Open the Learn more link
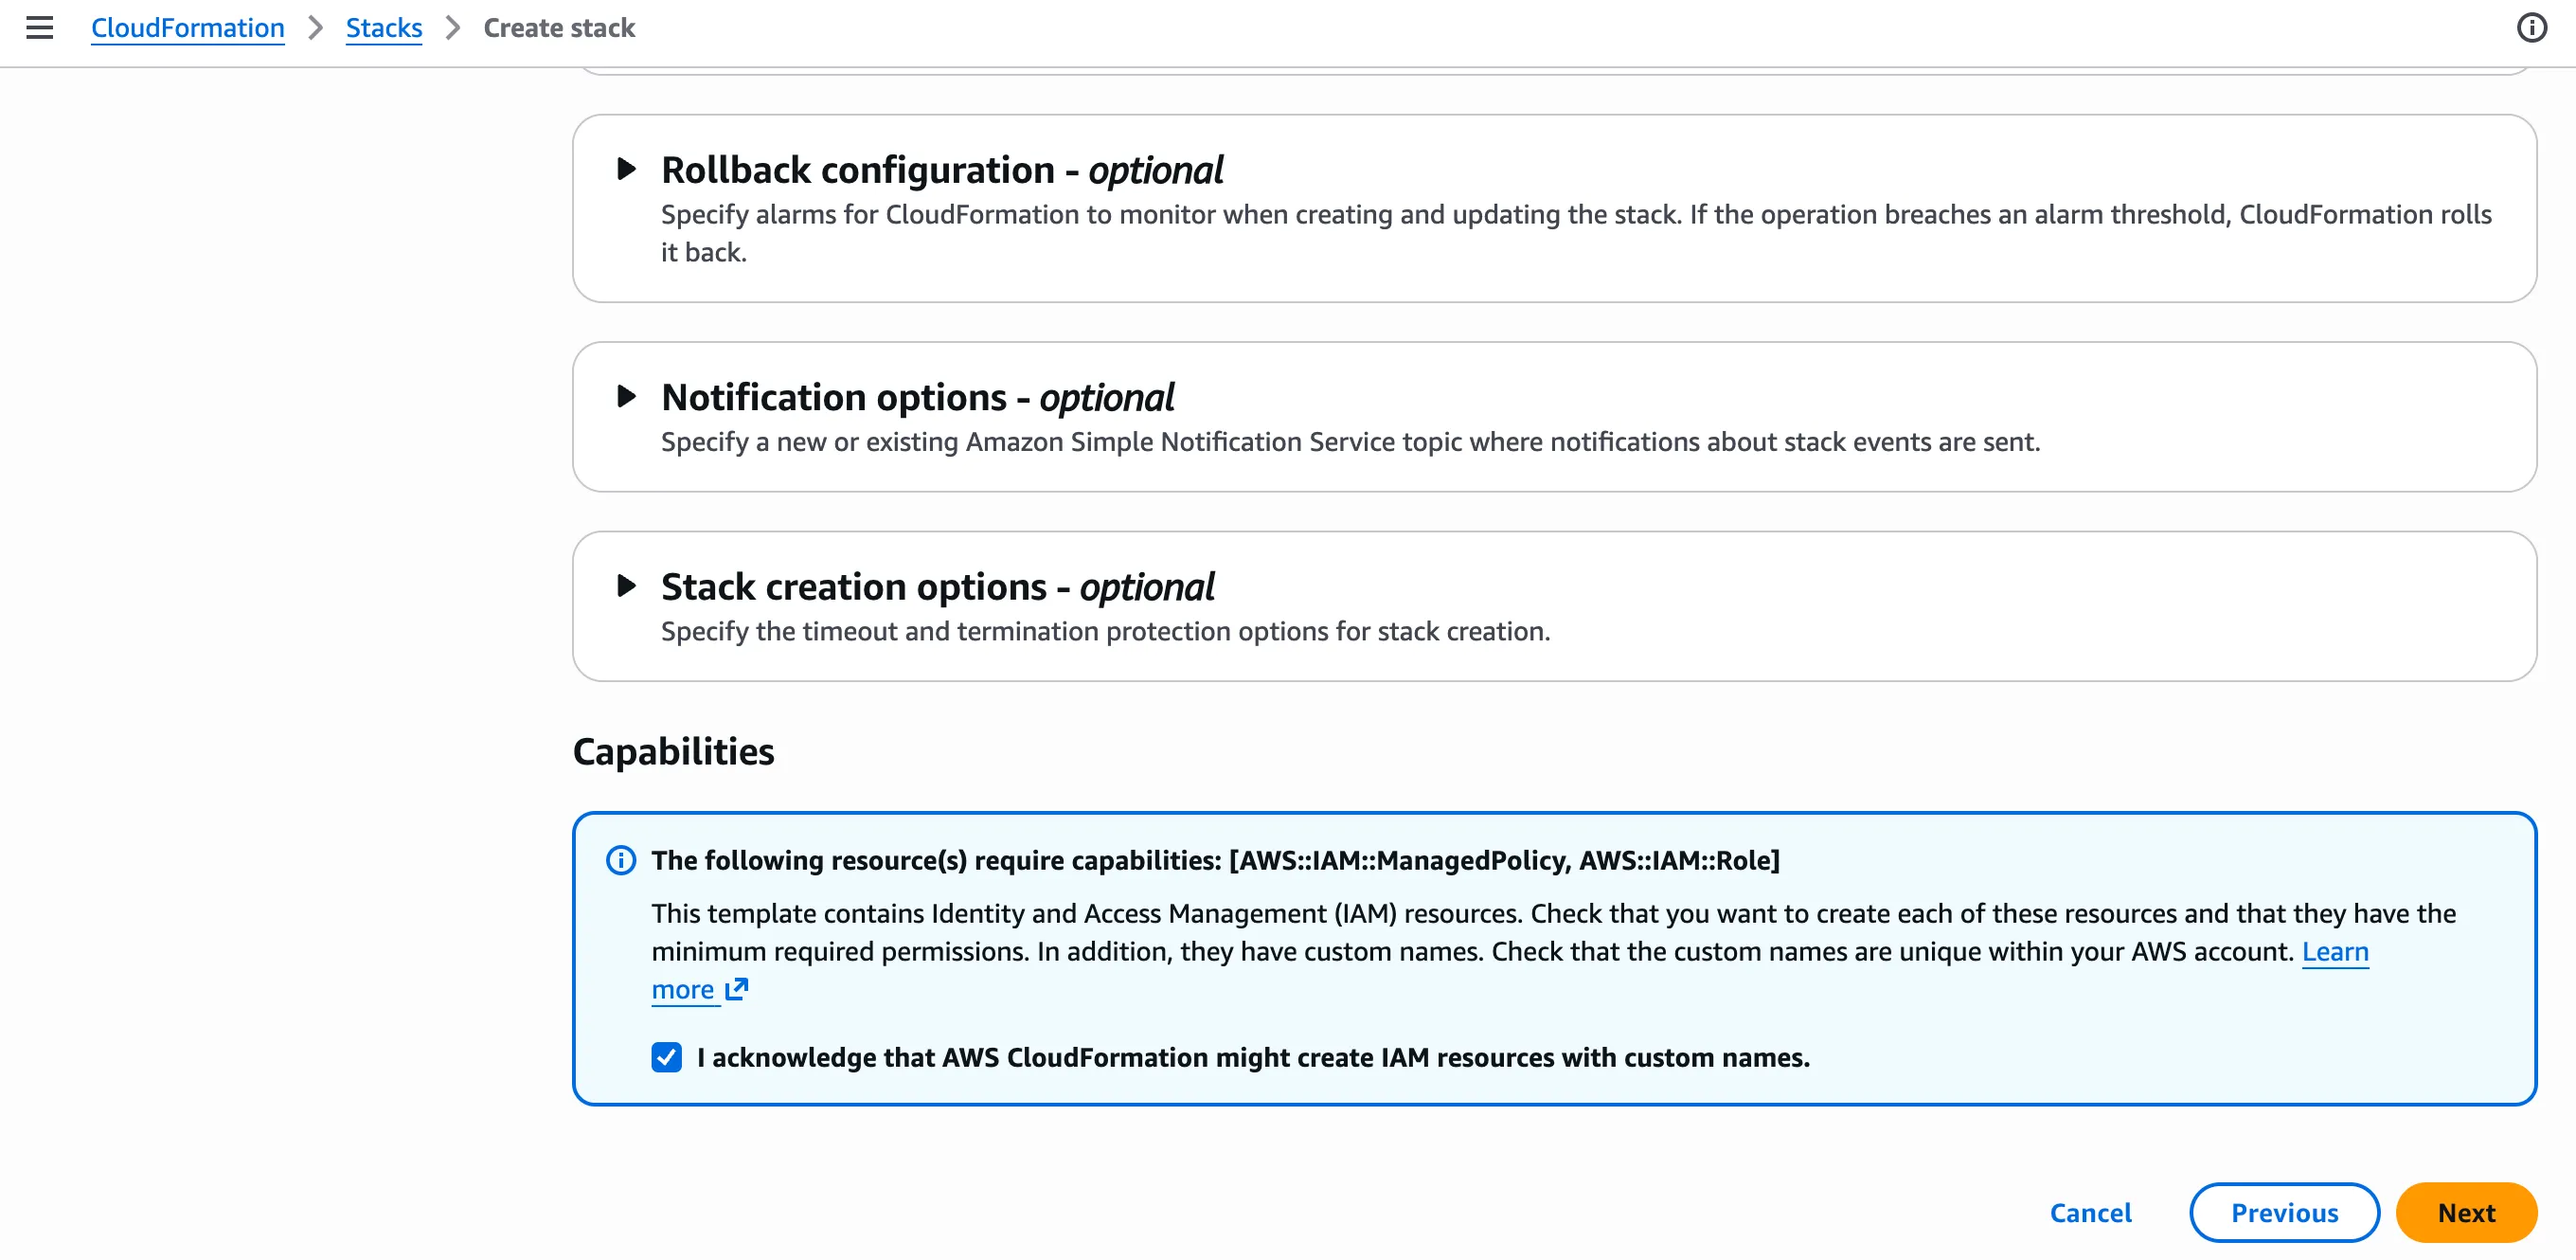 coord(2335,951)
